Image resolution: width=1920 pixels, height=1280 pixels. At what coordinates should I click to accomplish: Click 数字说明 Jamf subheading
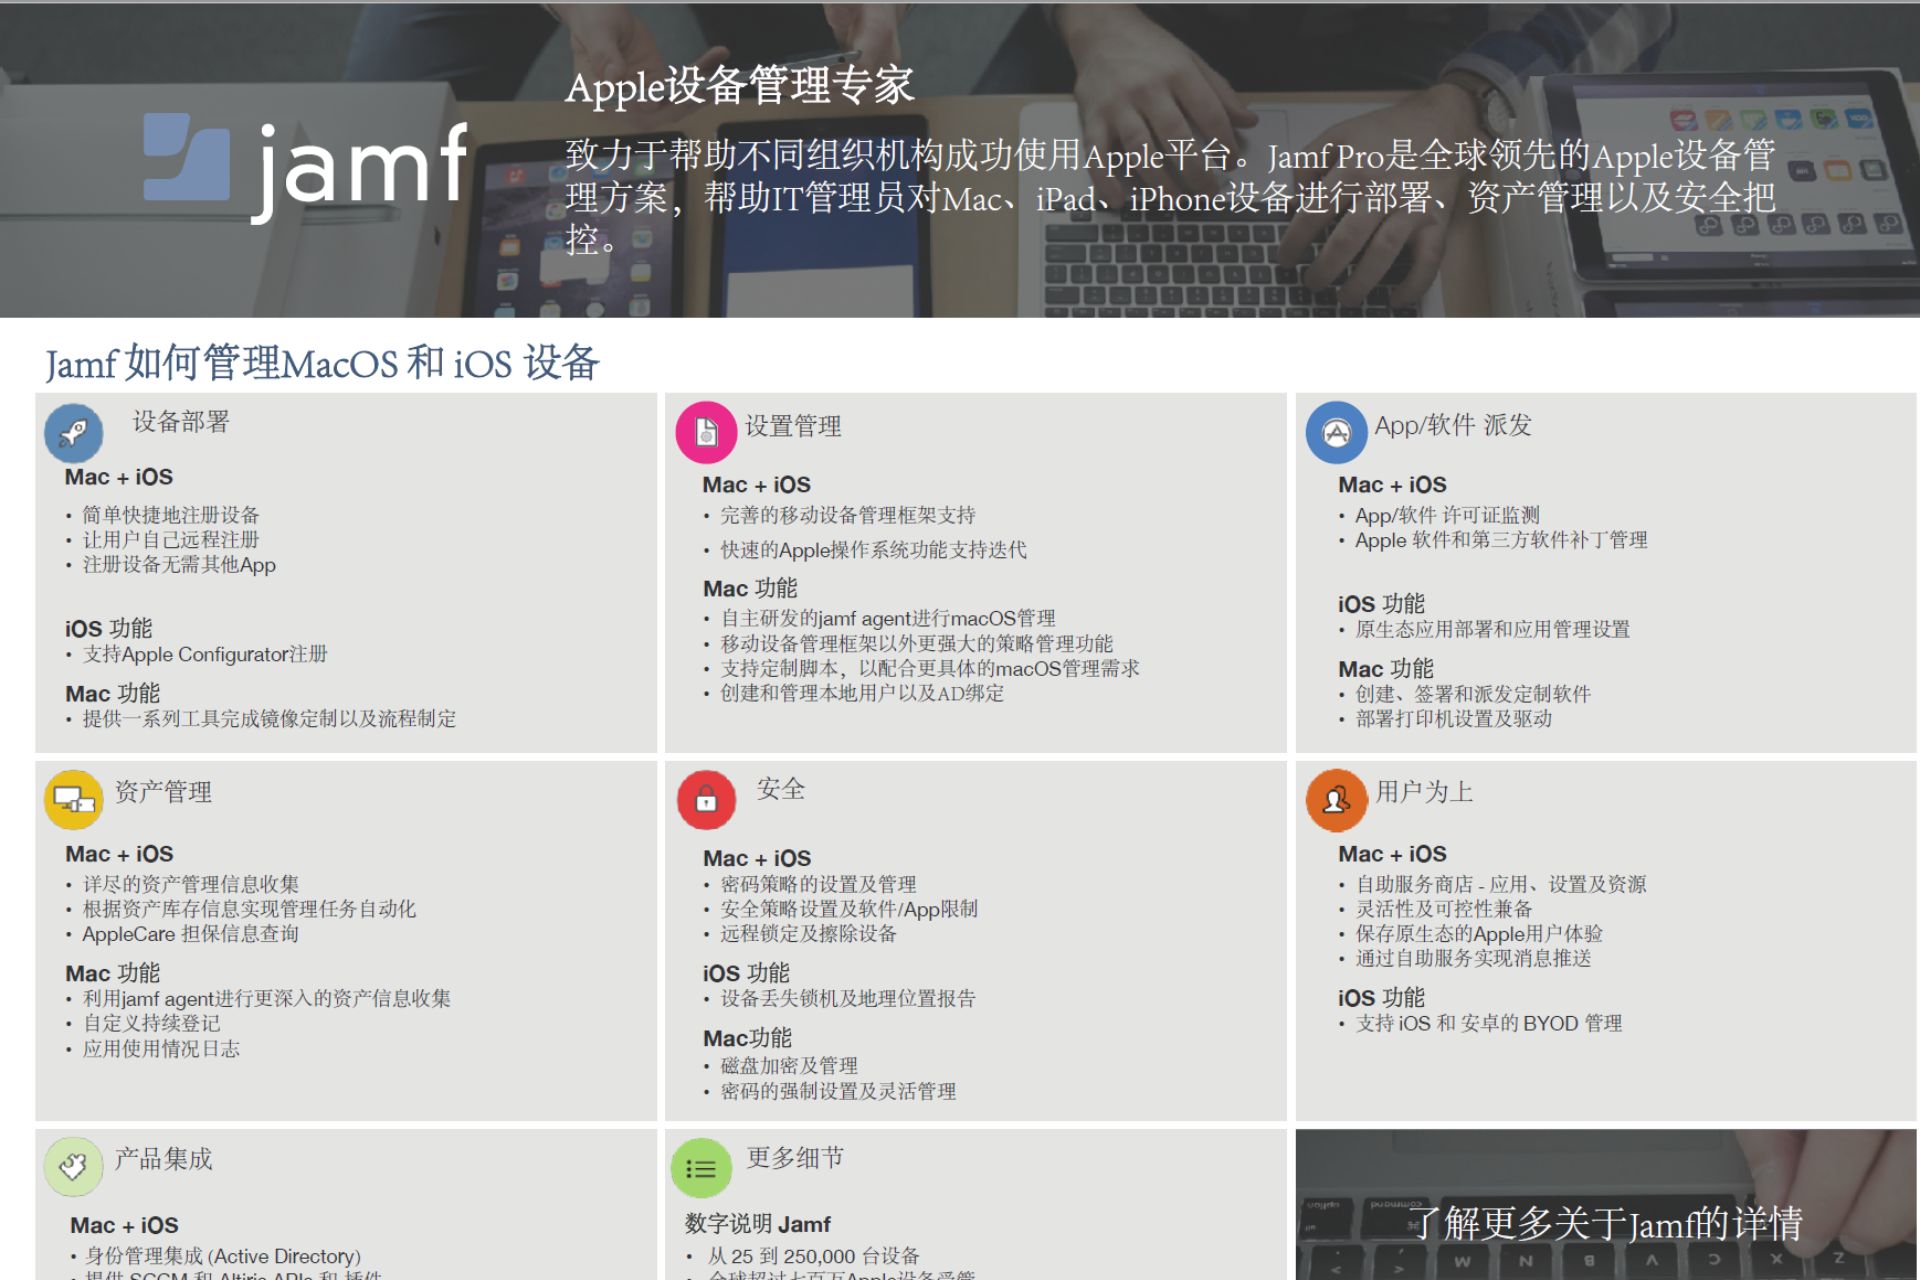(758, 1224)
